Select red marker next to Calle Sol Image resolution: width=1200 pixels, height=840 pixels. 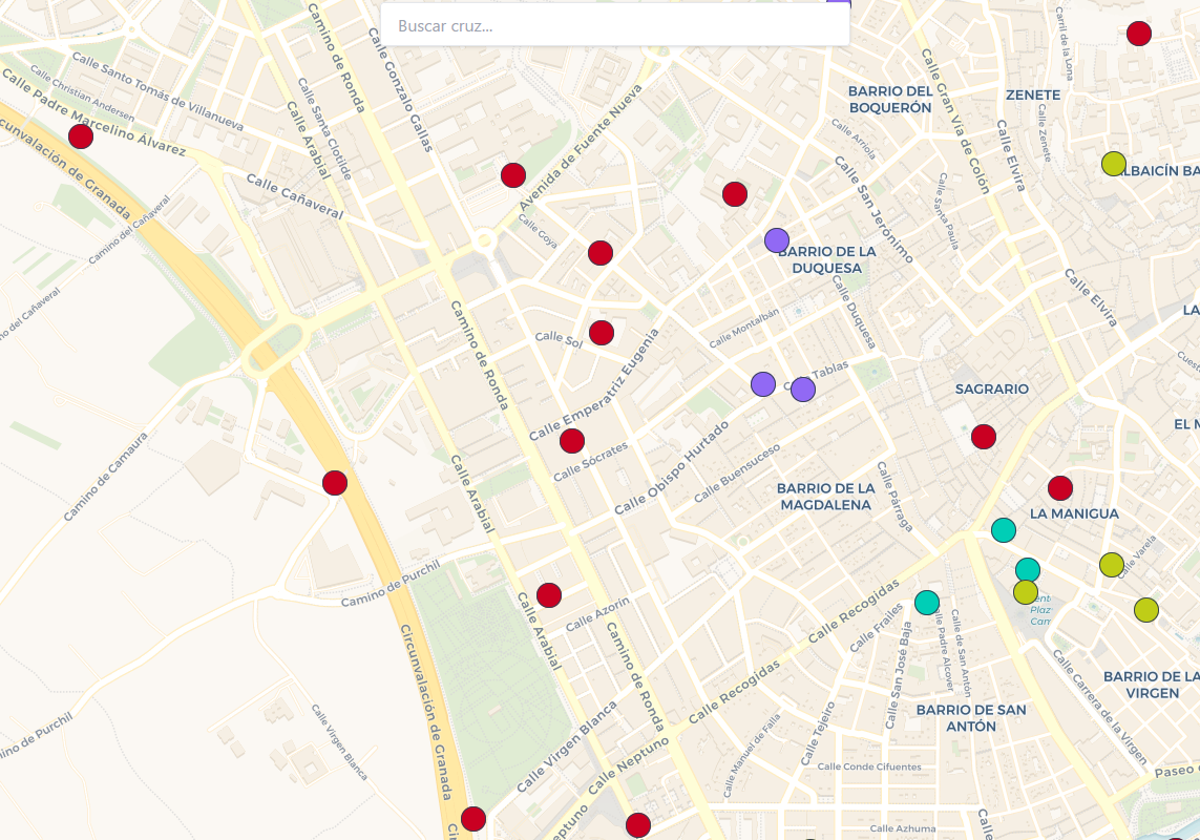coord(601,333)
